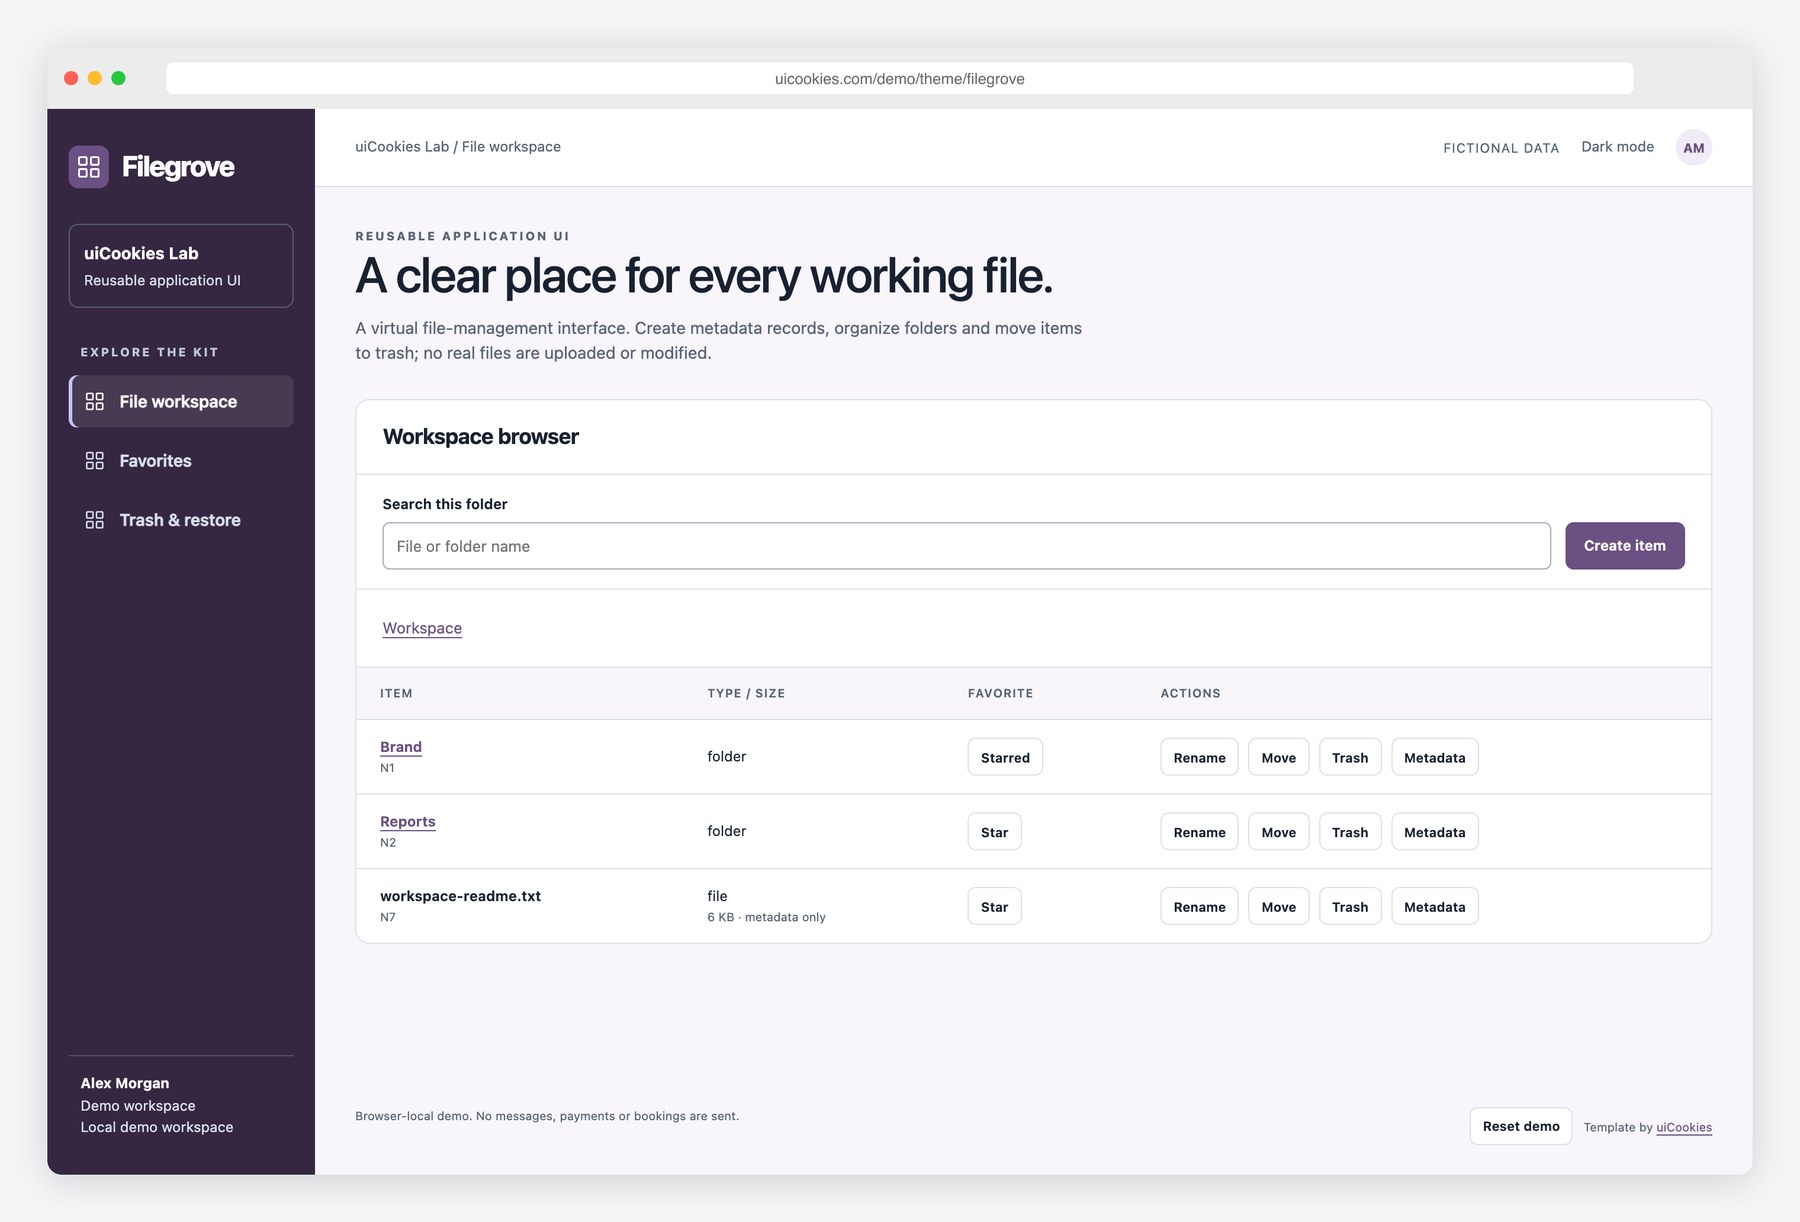Click the '6 KB · metadata only' text
This screenshot has height=1222, width=1800.
click(766, 917)
